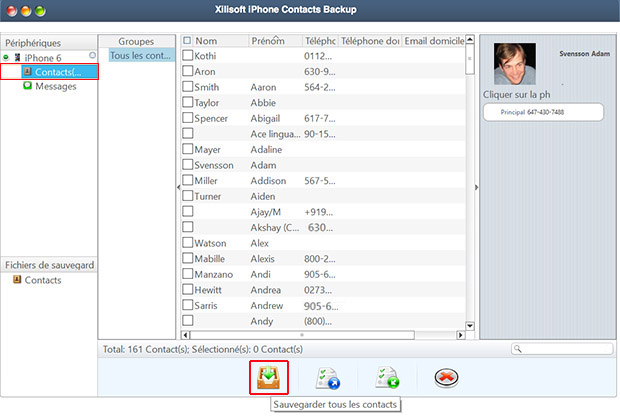Check the box for Smith Aaron
The width and height of the screenshot is (620, 416).
(x=187, y=87)
